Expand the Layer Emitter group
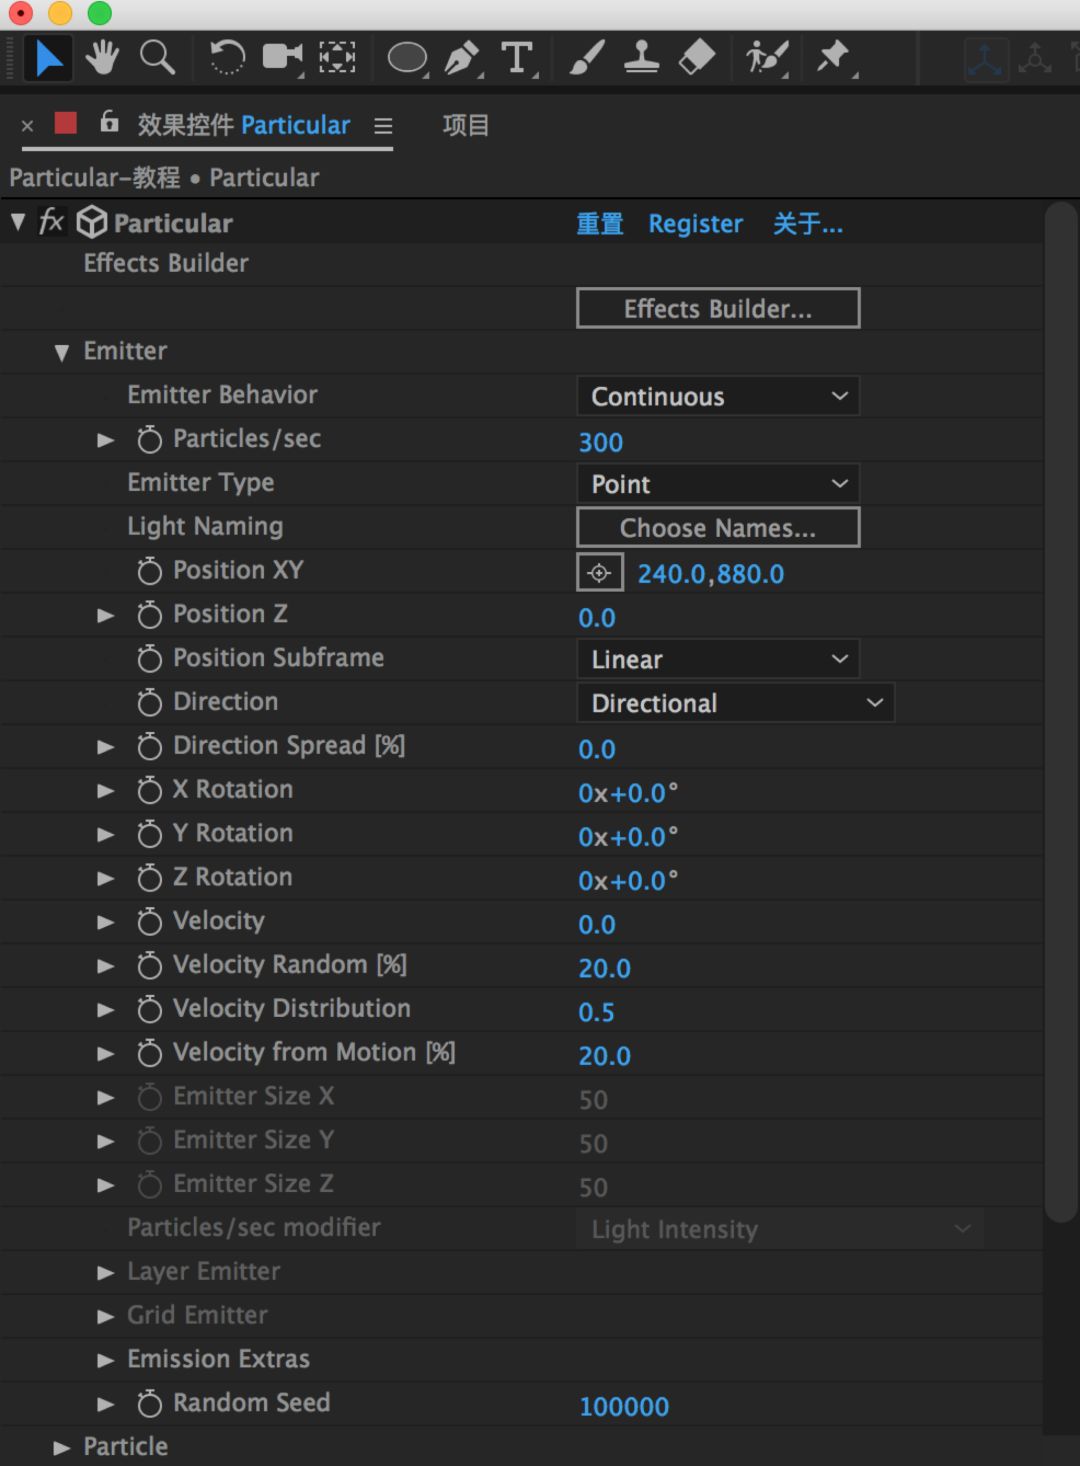The width and height of the screenshot is (1080, 1466). pyautogui.click(x=105, y=1273)
